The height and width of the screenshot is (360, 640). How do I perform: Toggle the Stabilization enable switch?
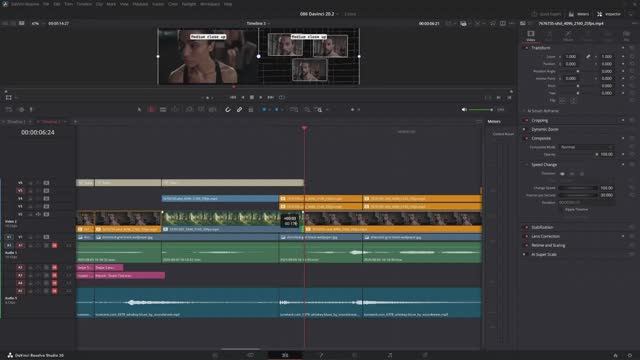point(526,227)
